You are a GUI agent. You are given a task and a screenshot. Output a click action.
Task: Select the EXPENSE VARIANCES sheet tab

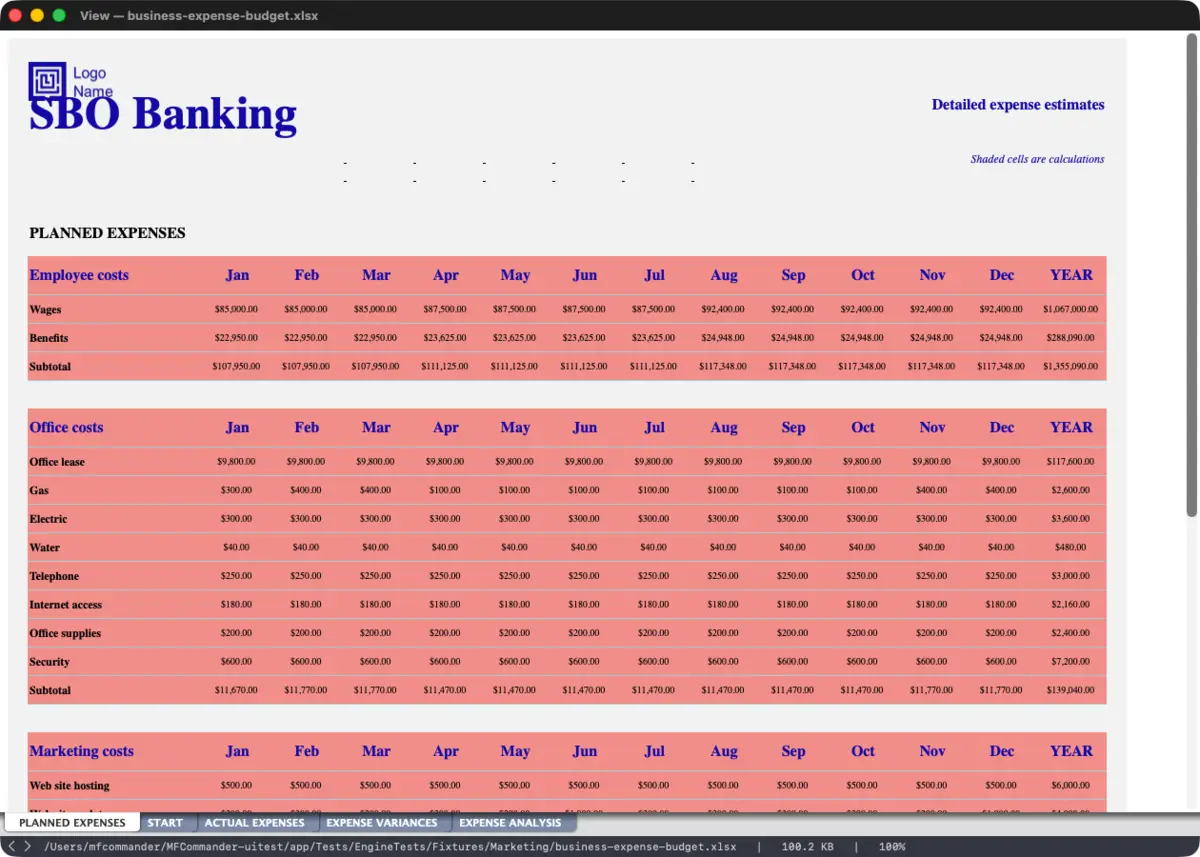click(x=382, y=823)
